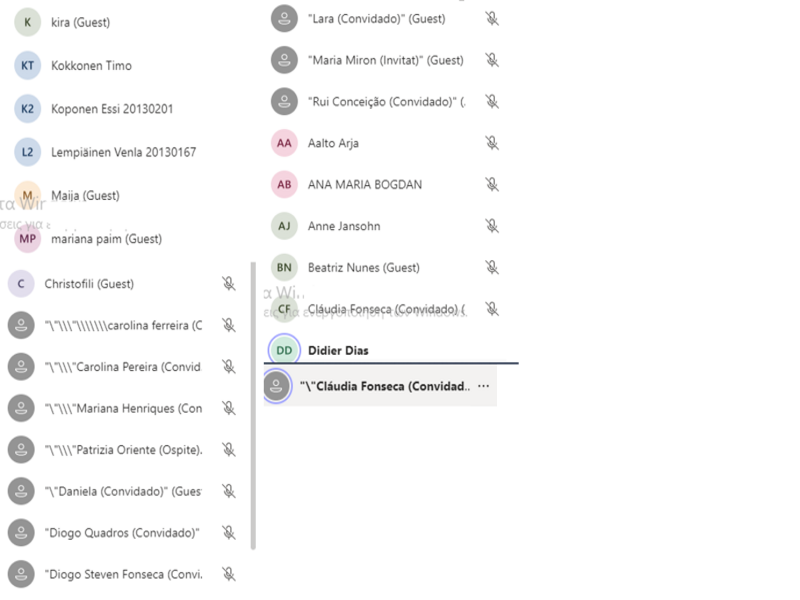Select participant Koponen Essi 20130201

(111, 109)
